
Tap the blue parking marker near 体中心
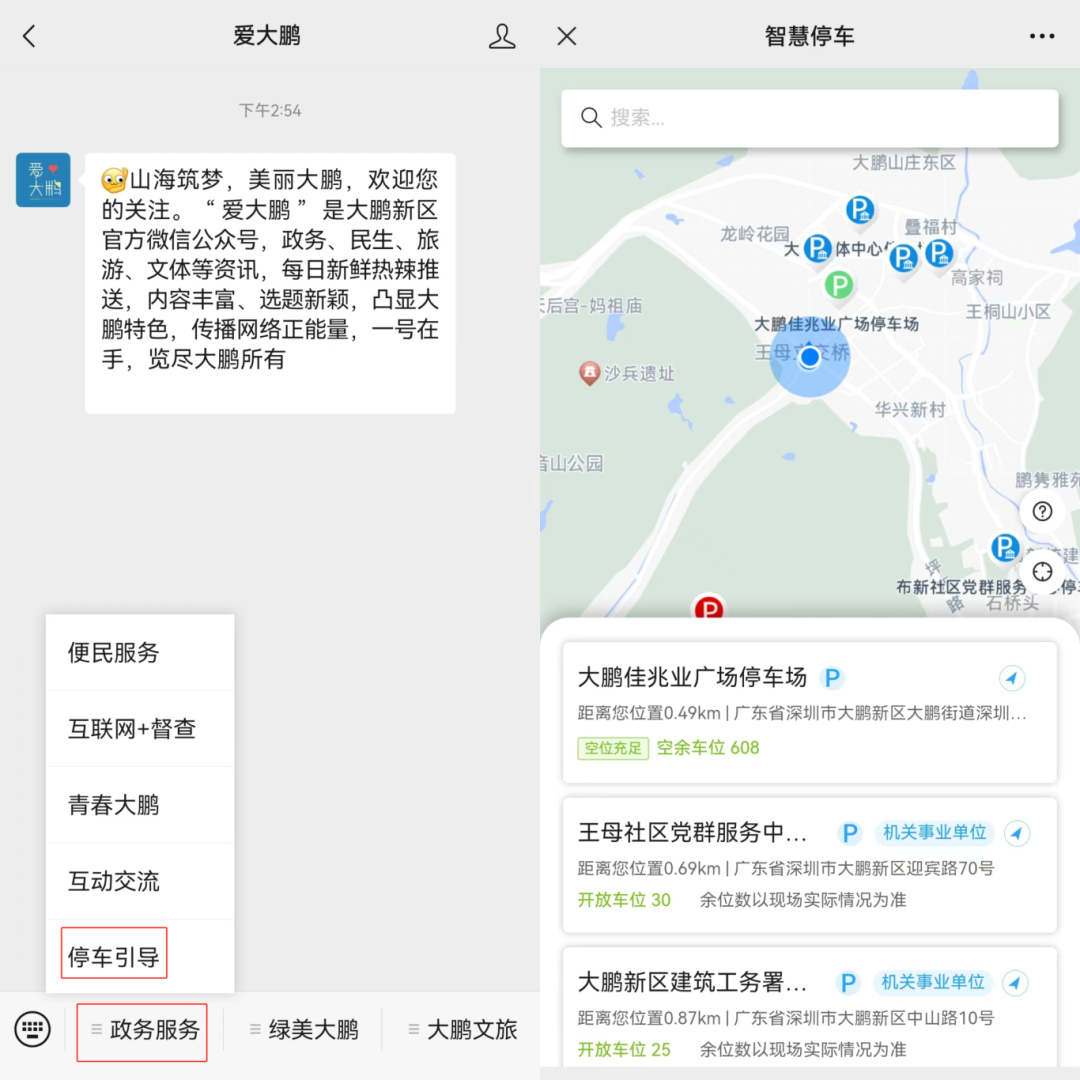coord(818,249)
